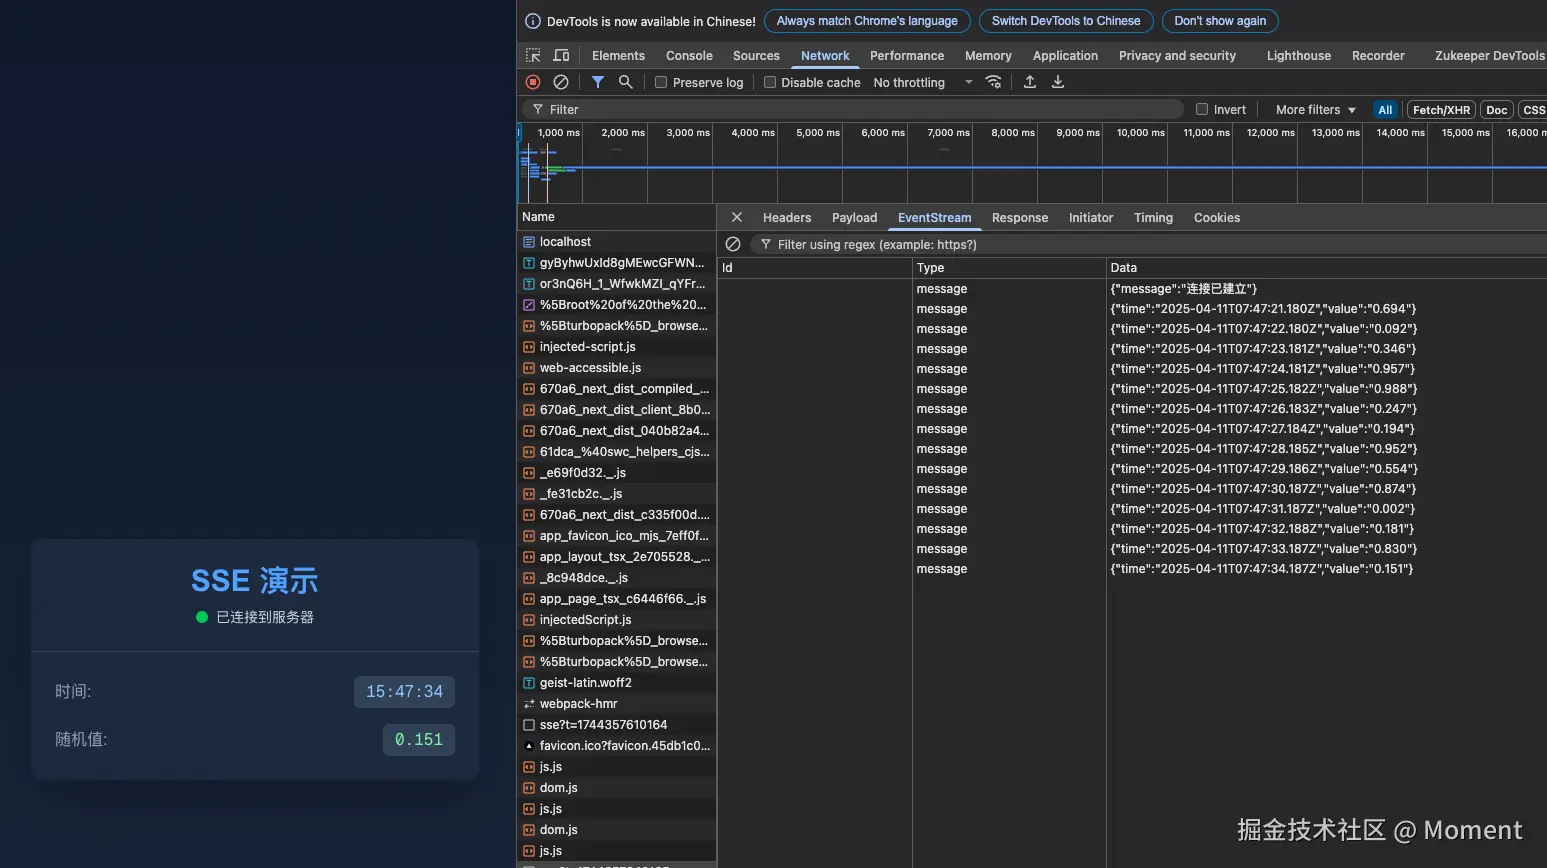Open the No throttling dropdown
The image size is (1547, 868).
pos(922,83)
